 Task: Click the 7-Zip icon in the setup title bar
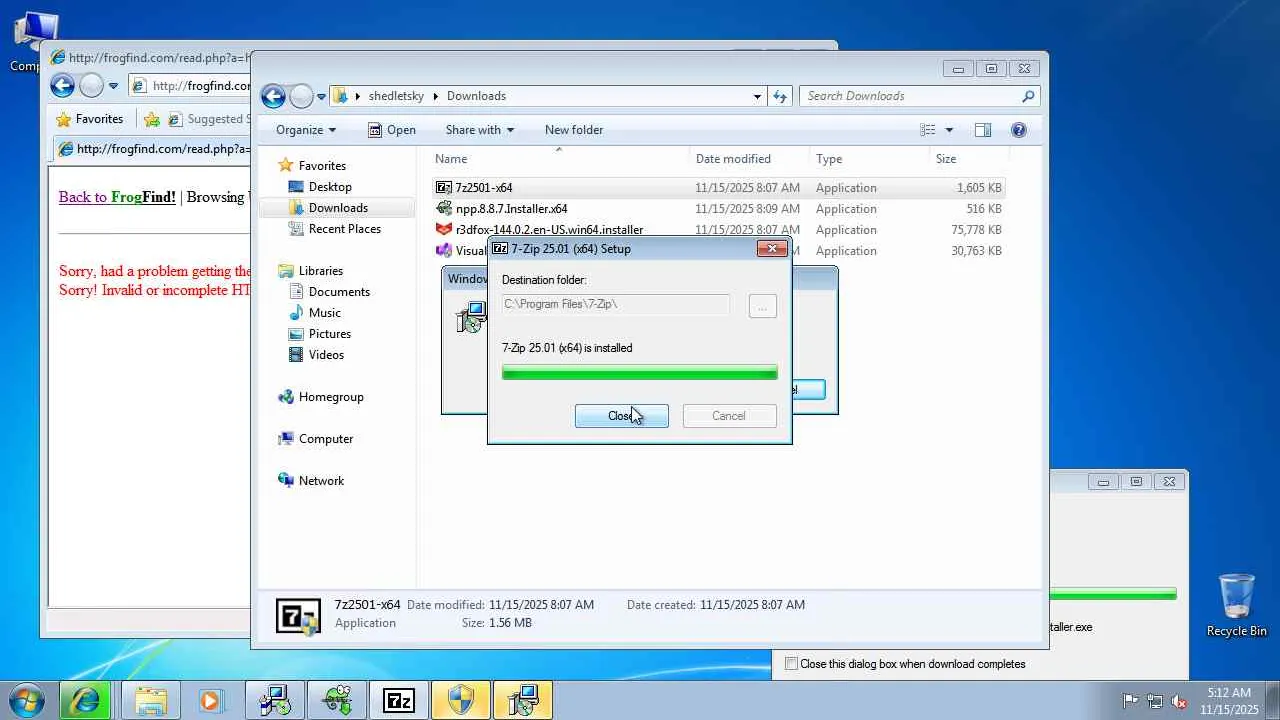click(x=500, y=249)
